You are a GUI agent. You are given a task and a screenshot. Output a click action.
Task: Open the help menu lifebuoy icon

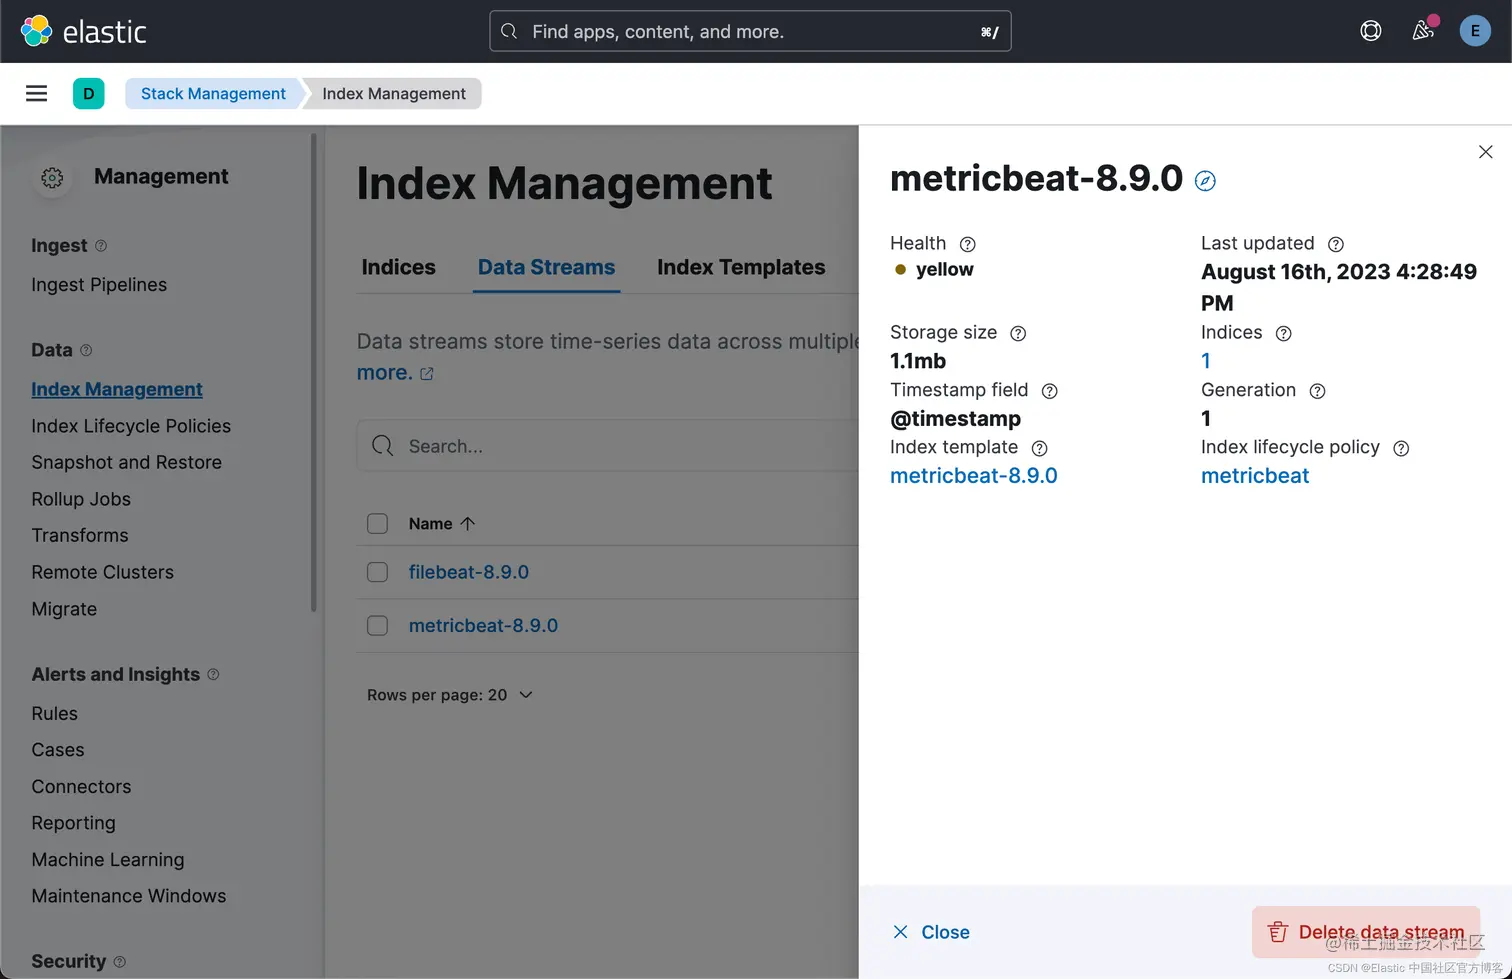[x=1371, y=31]
